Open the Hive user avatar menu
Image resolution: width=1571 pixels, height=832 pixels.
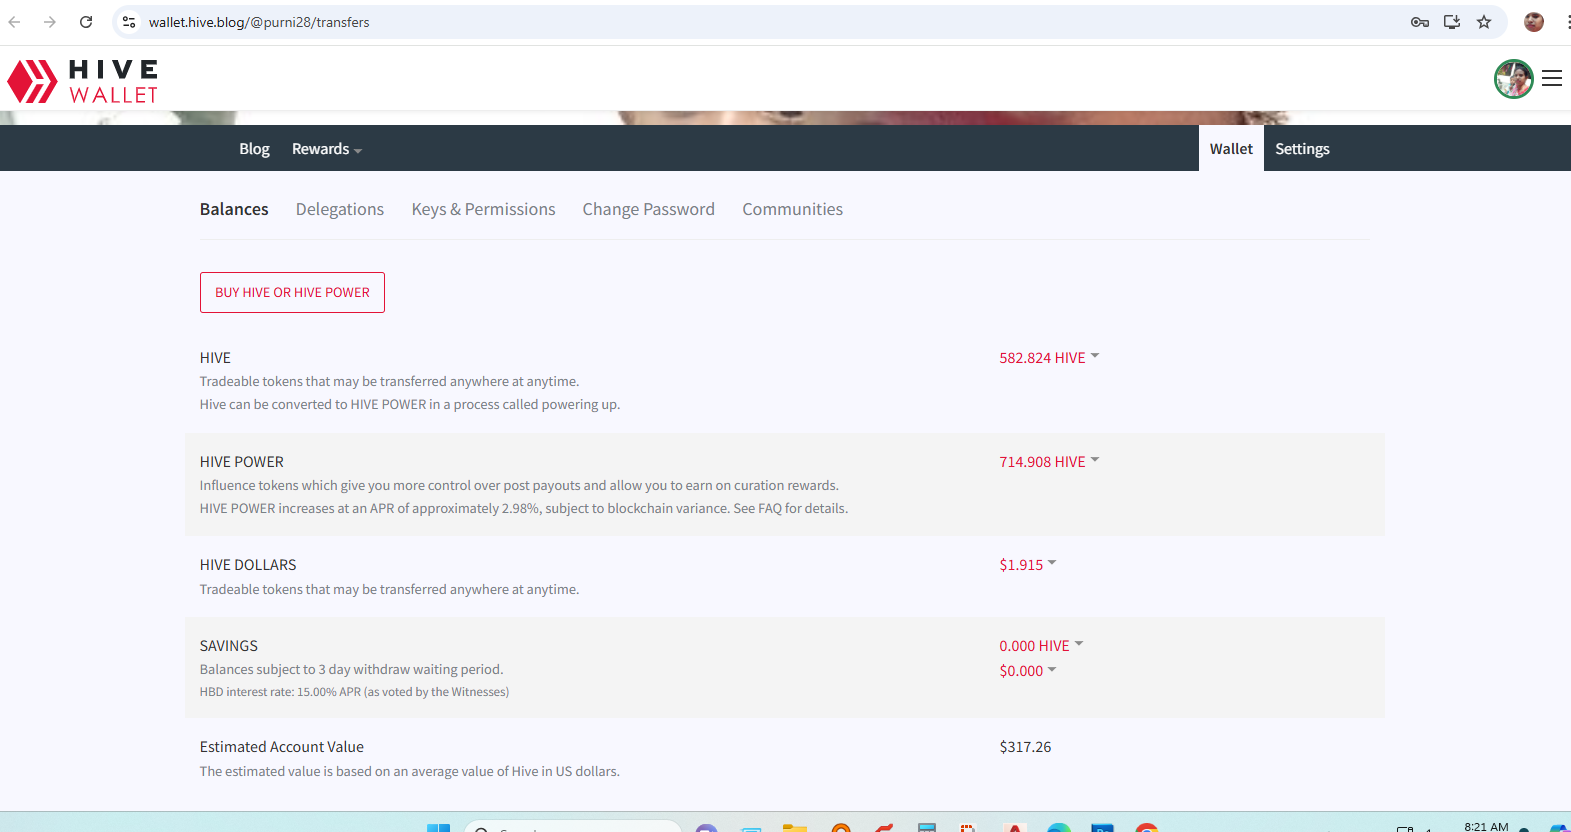1513,79
